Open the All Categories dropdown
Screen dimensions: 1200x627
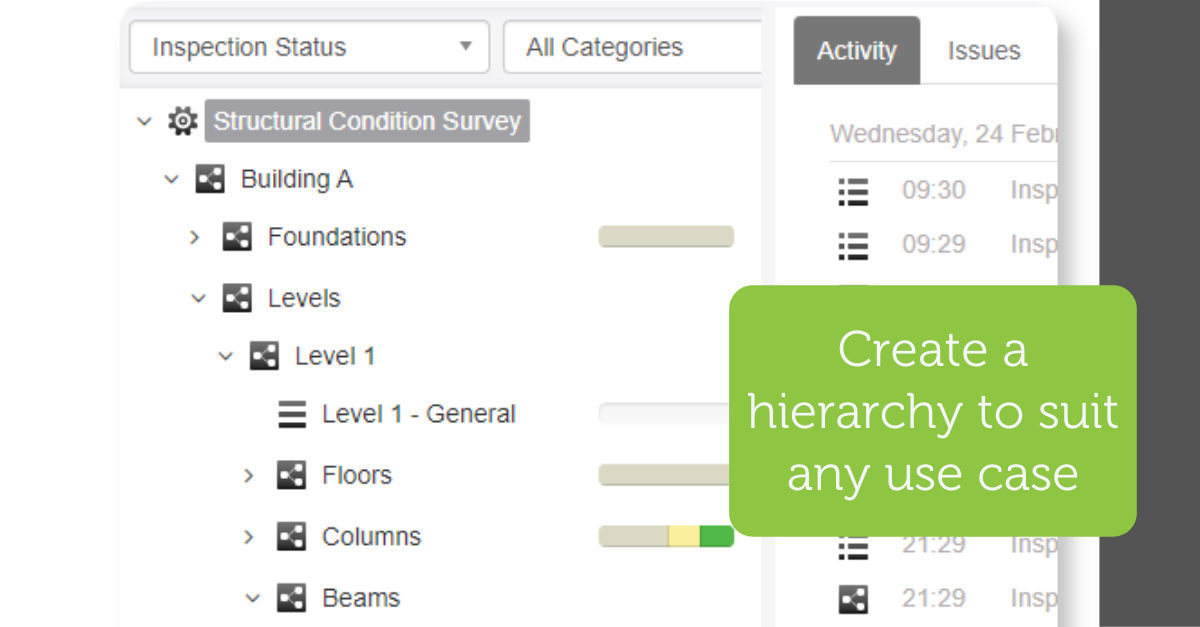[x=632, y=47]
